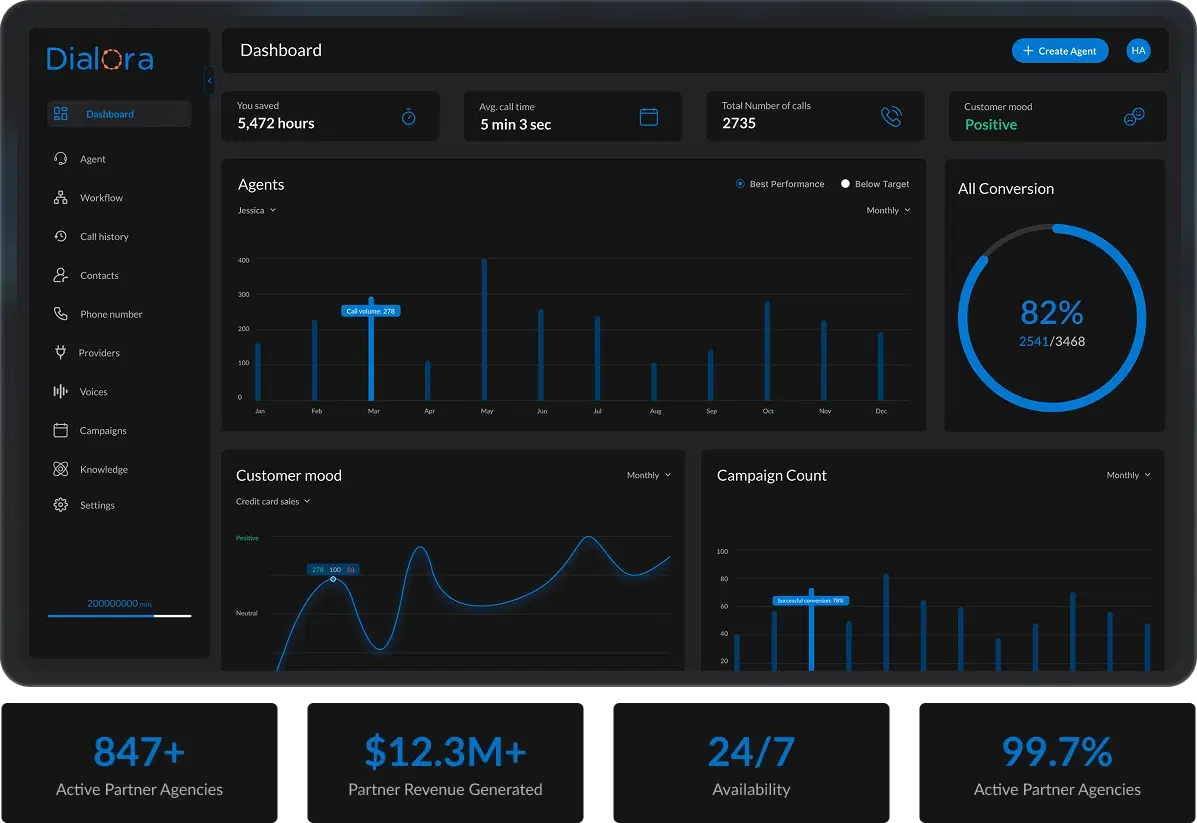The image size is (1197, 823).
Task: Open the Campaigns section
Action: (102, 430)
